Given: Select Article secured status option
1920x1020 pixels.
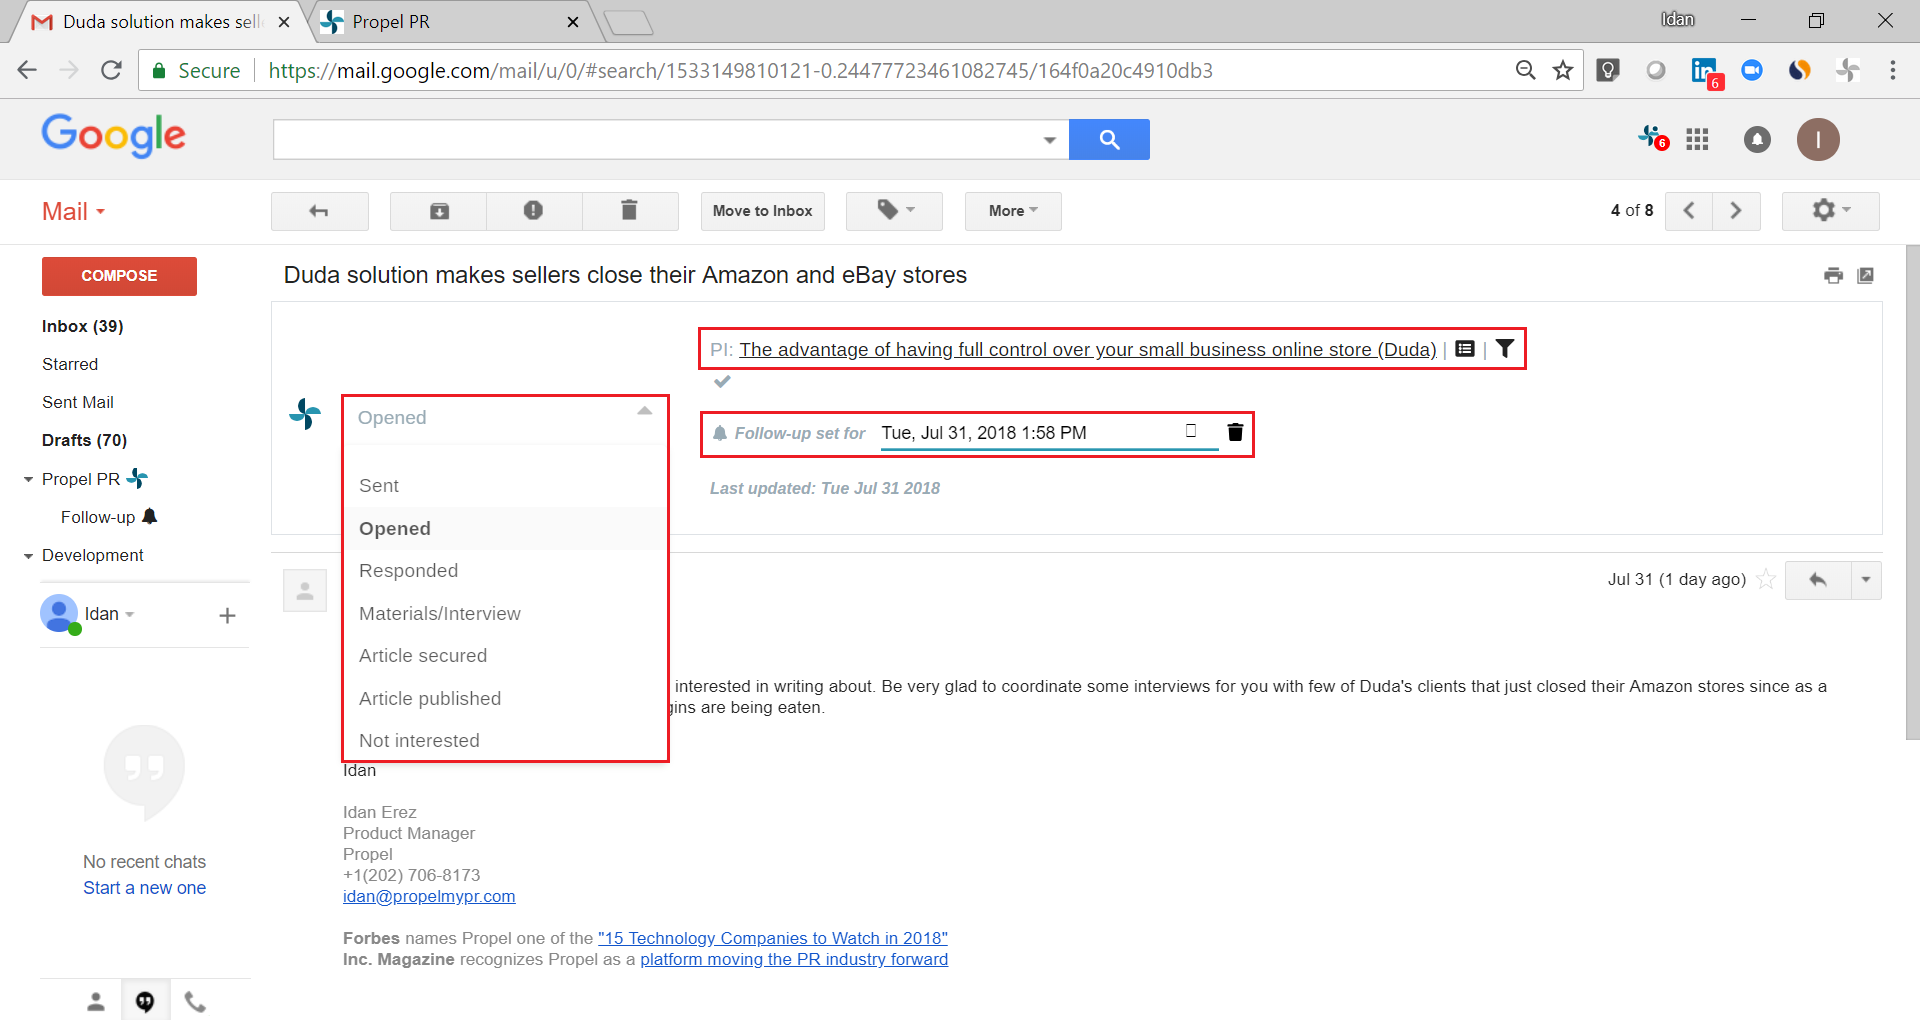Looking at the screenshot, I should pos(505,656).
